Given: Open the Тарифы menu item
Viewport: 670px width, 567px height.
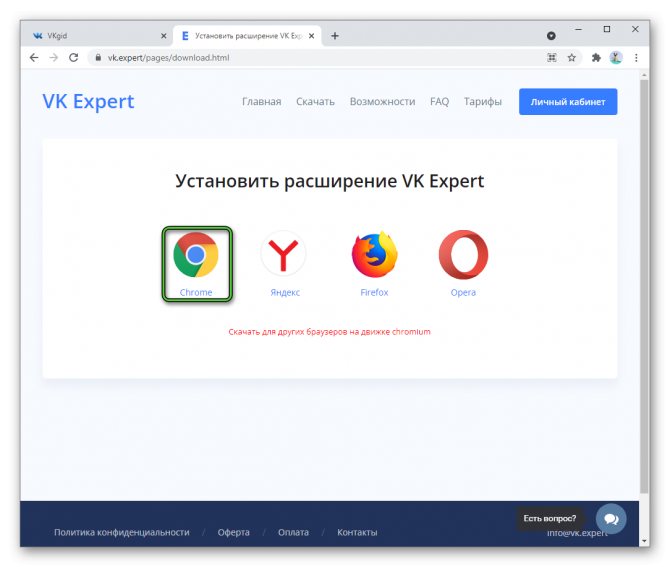Looking at the screenshot, I should (483, 102).
